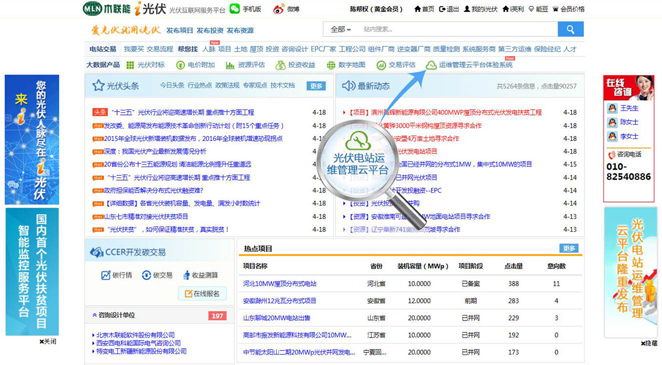
Task: Open 山东七市精准对接光伏扶贫项目 headline
Action: tap(146, 216)
